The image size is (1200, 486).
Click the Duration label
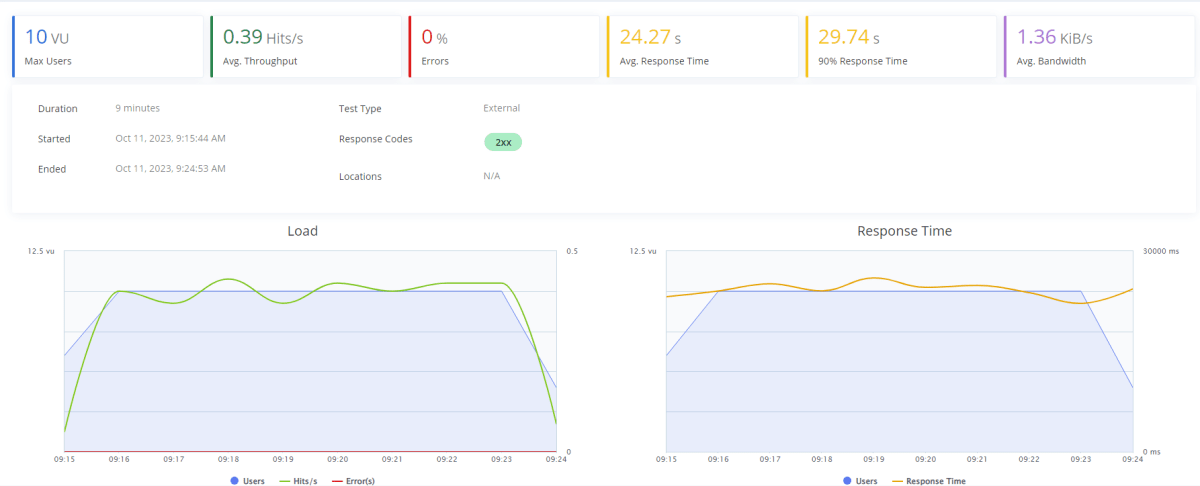(x=58, y=109)
